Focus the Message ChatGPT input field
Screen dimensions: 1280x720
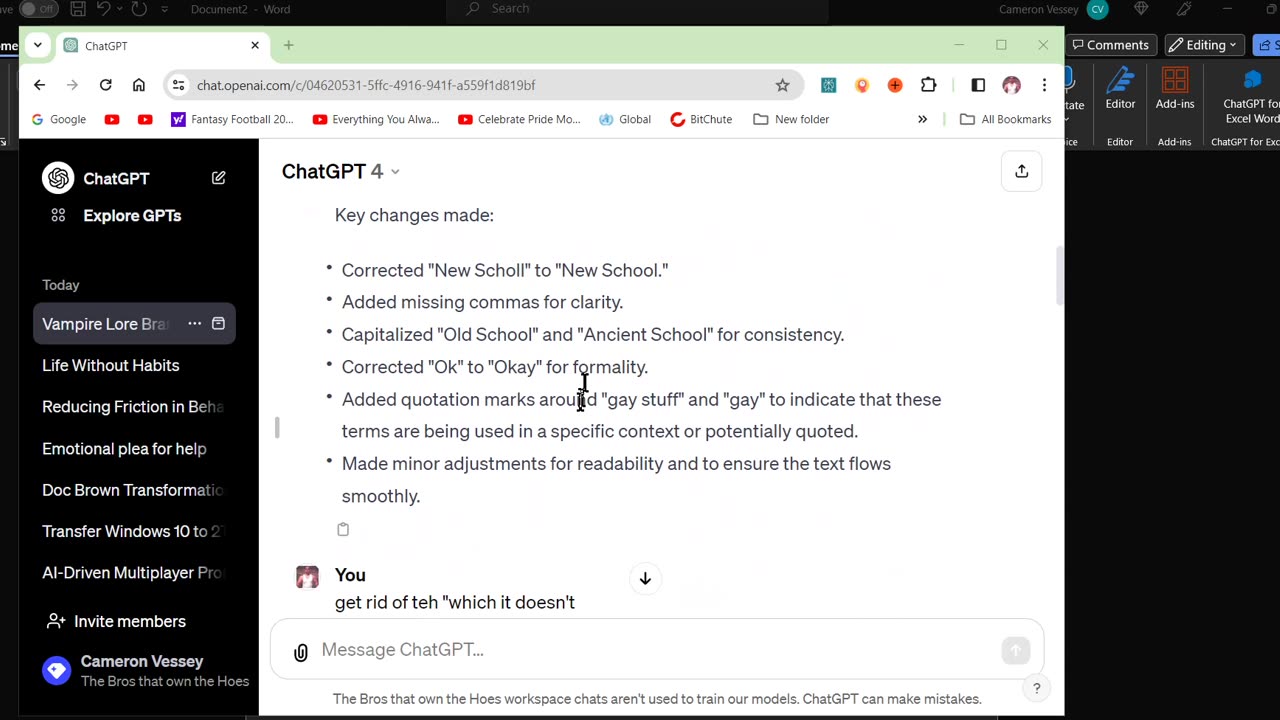(655, 650)
